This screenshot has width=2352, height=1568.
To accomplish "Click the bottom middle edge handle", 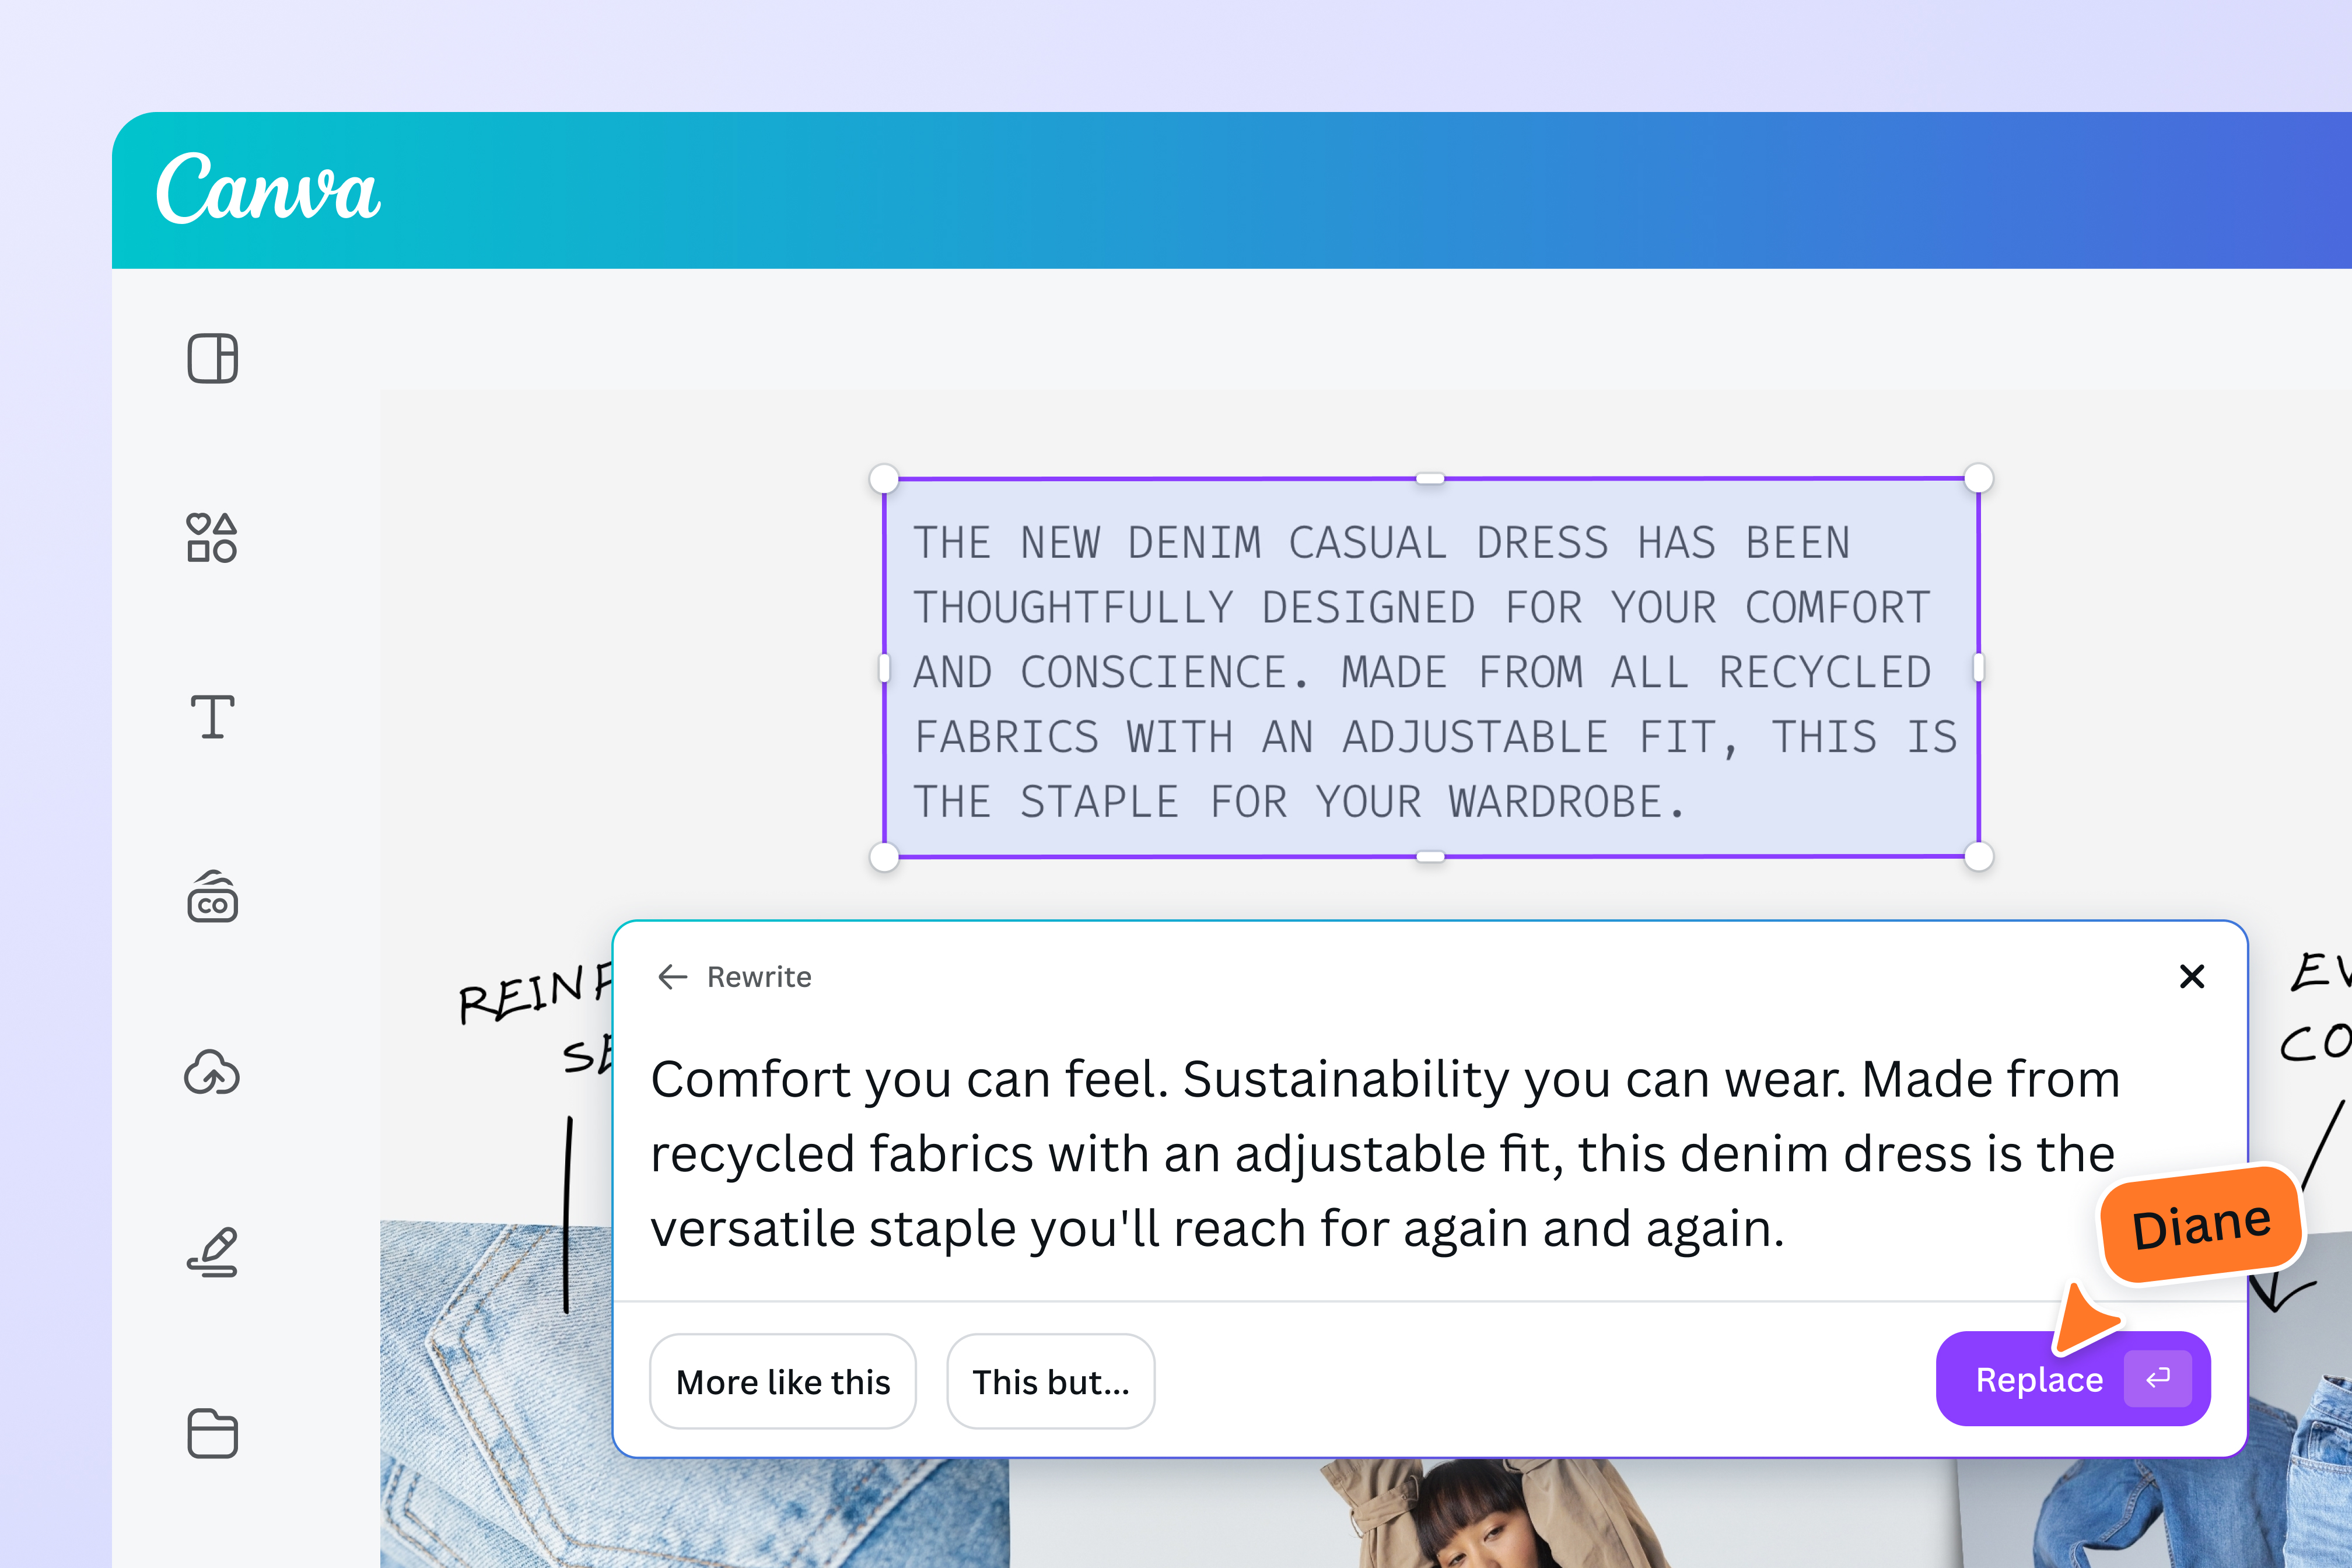I will point(1431,857).
